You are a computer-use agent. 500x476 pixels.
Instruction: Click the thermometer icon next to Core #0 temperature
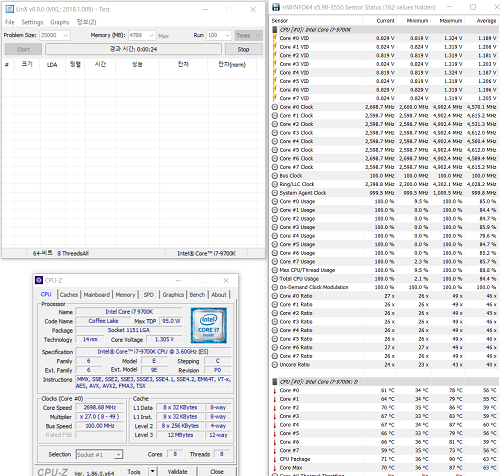(275, 390)
